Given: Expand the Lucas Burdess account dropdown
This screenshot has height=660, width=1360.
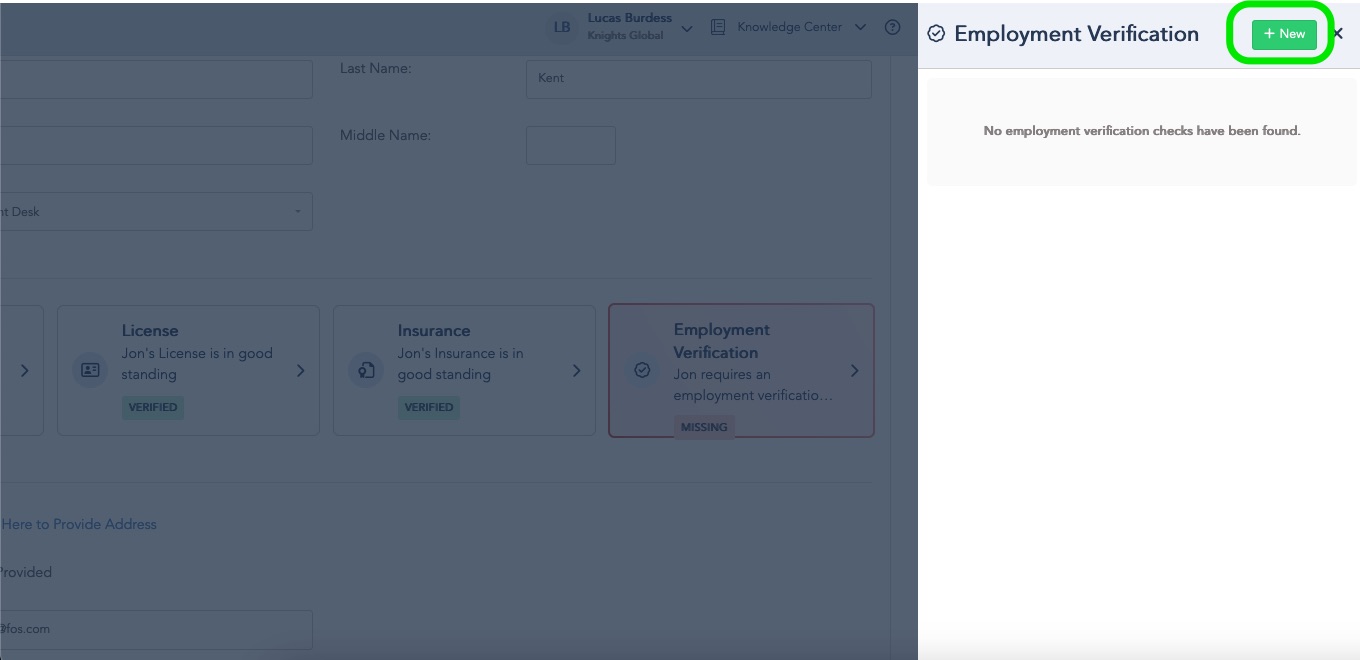Looking at the screenshot, I should 687,29.
